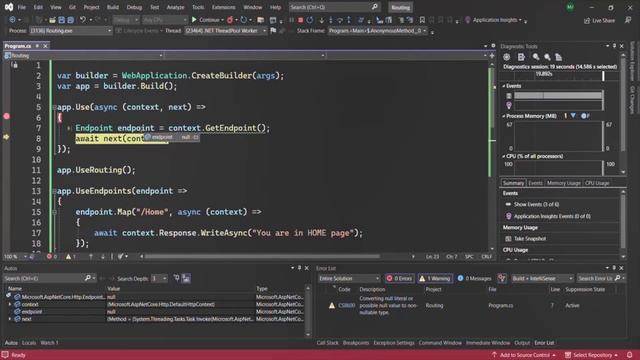Toggle the 0 Messages filter button
The width and height of the screenshot is (640, 360).
point(474,278)
